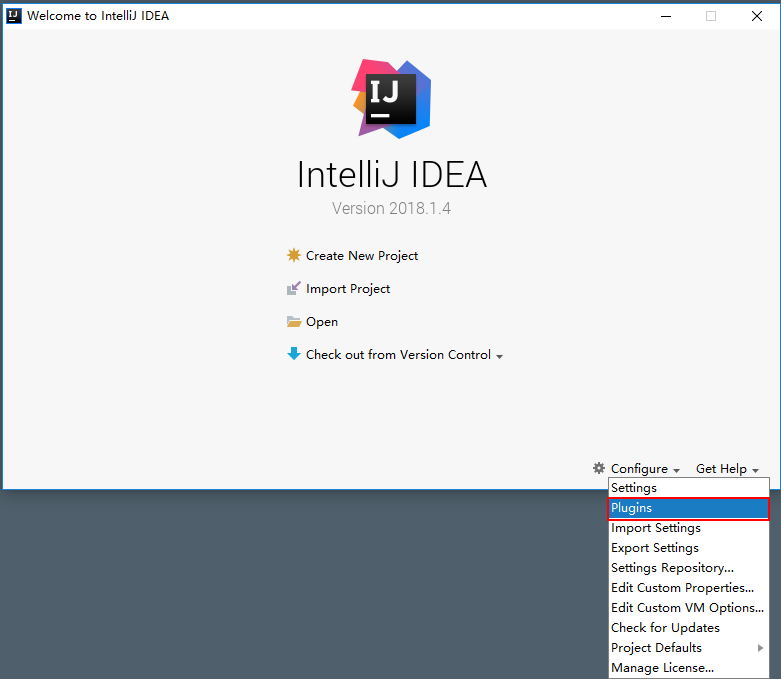Open Settings from Configure menu
Image resolution: width=781 pixels, height=679 pixels.
click(x=689, y=488)
